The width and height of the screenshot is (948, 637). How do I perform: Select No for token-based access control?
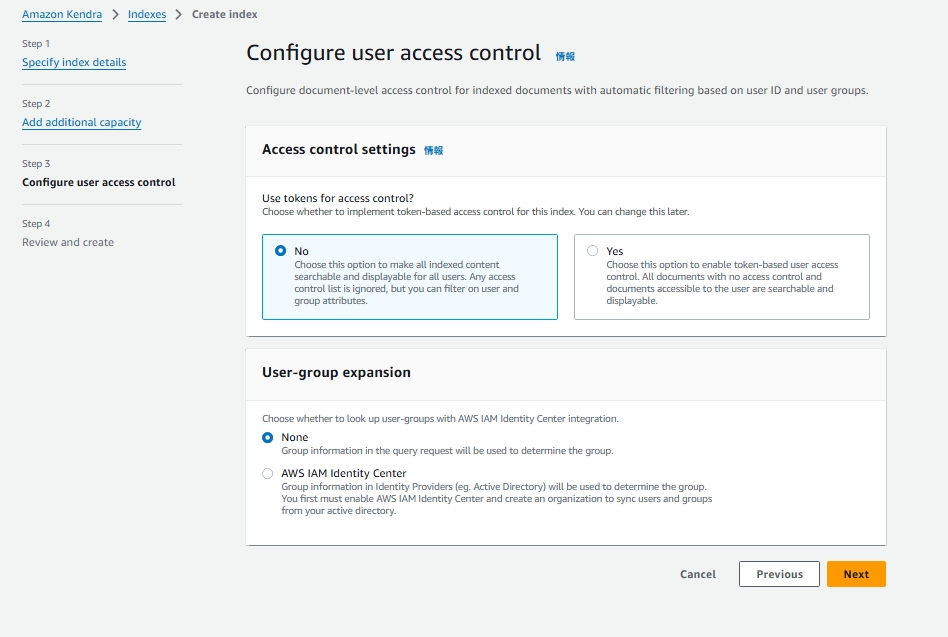(280, 251)
